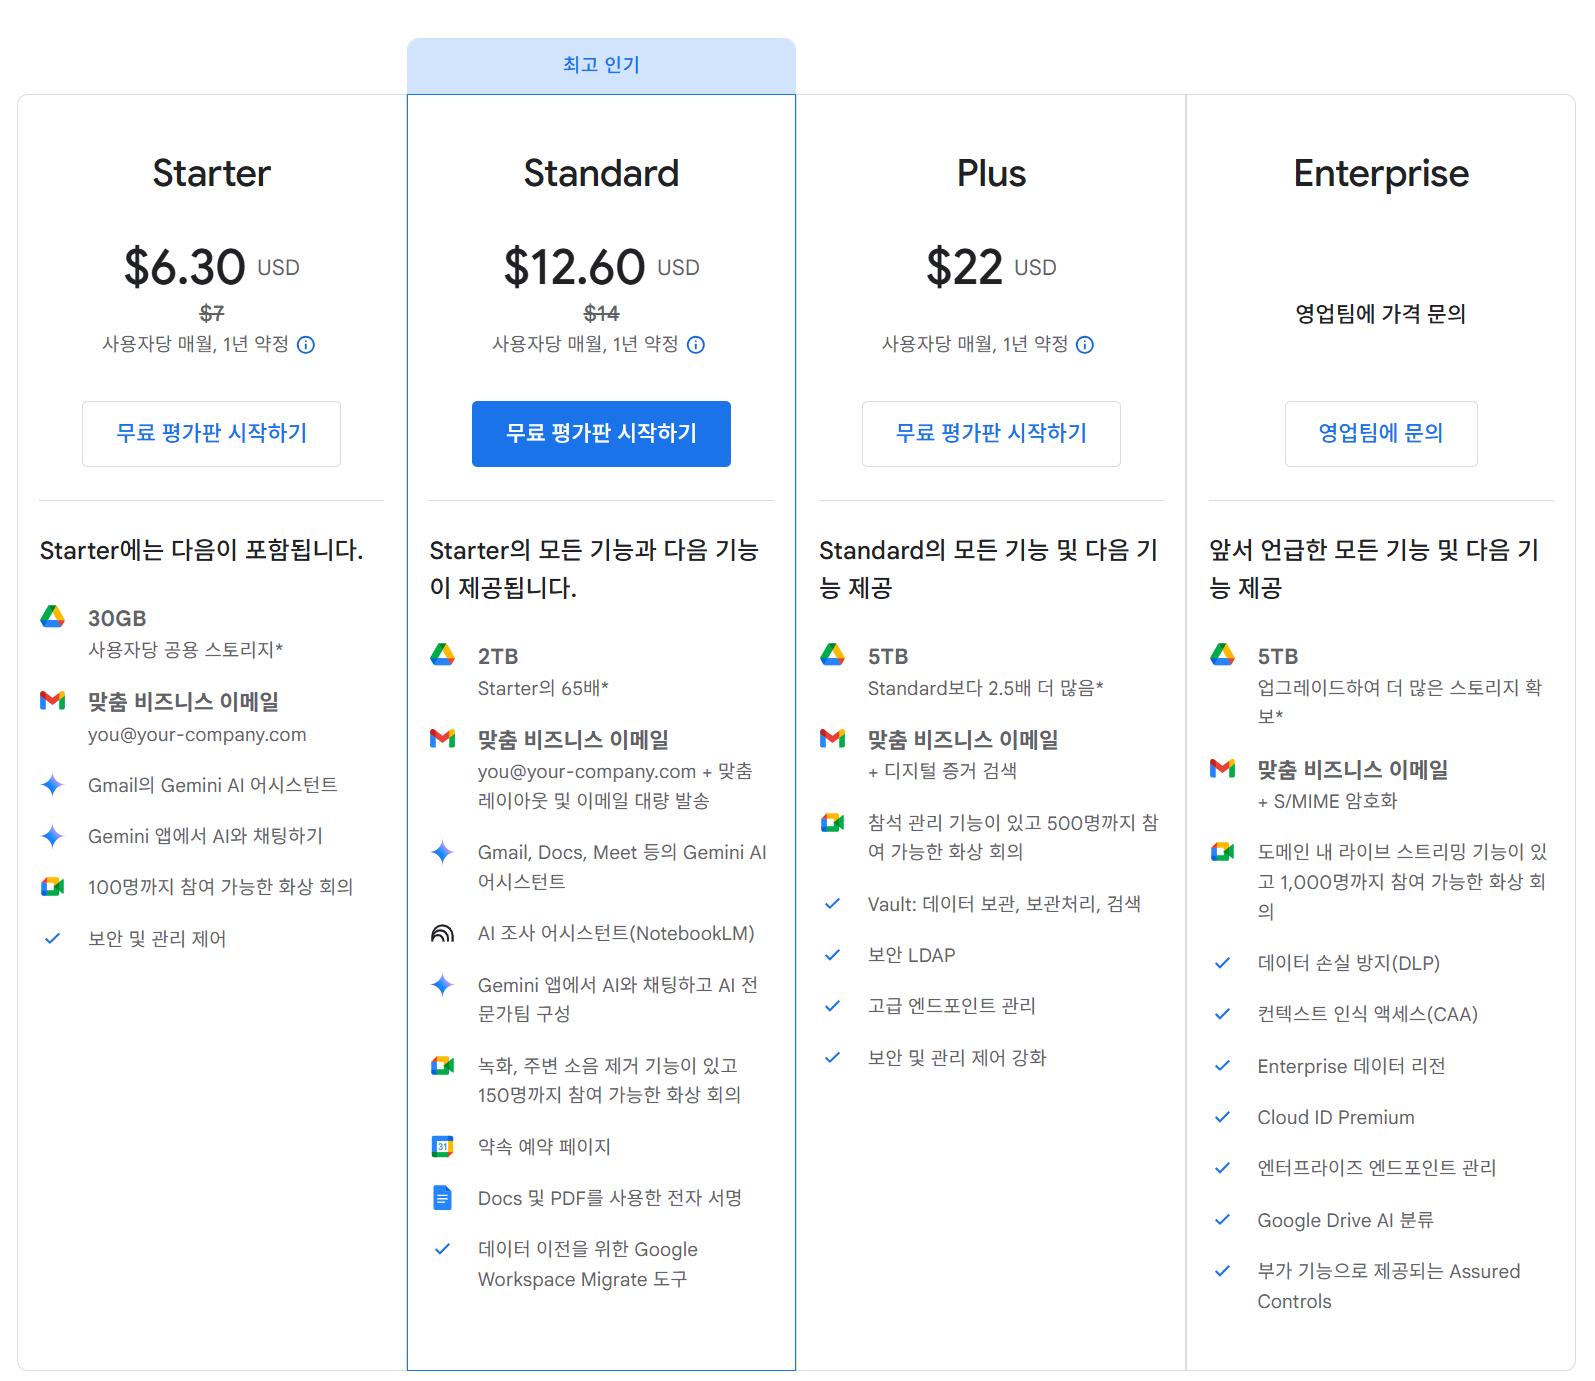Click the Meet icon beside 100명까지 참여
Image resolution: width=1595 pixels, height=1381 pixels.
[x=53, y=887]
